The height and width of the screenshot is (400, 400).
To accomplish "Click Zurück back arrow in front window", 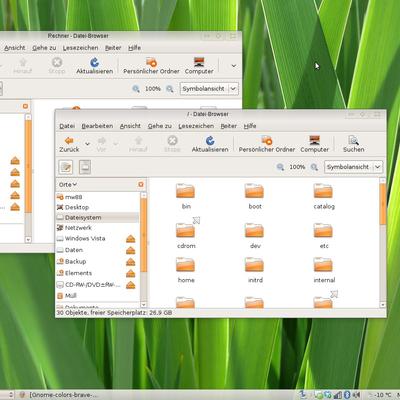I will click(69, 144).
